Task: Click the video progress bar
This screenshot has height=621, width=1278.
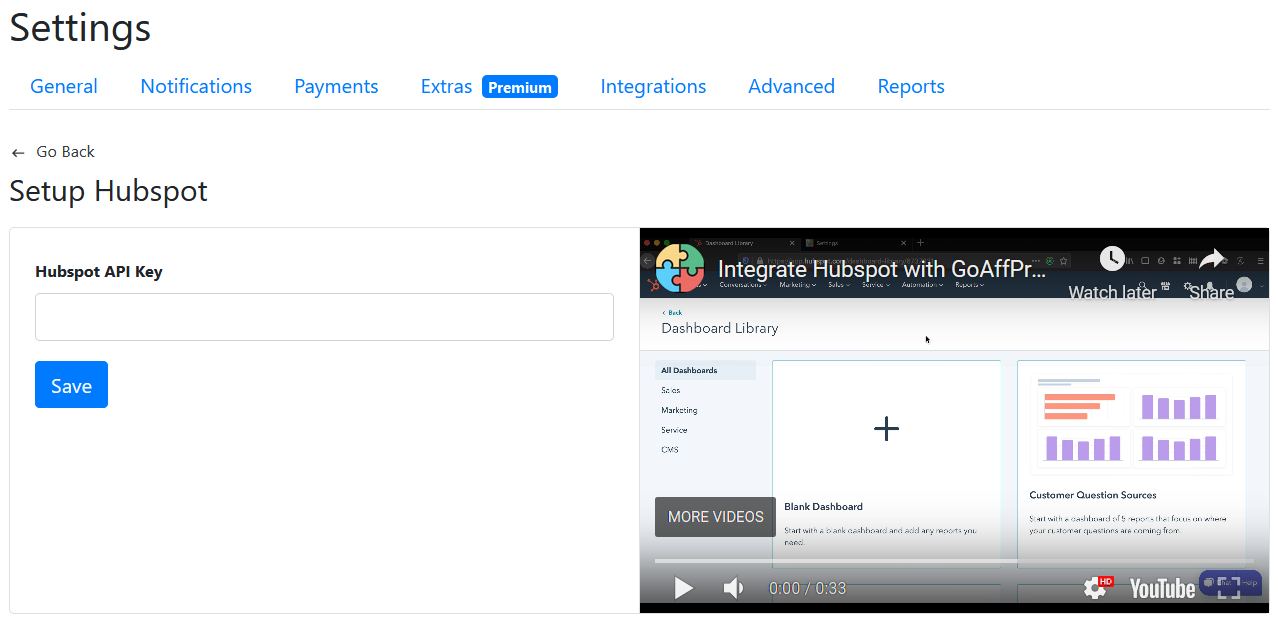Action: tap(954, 561)
